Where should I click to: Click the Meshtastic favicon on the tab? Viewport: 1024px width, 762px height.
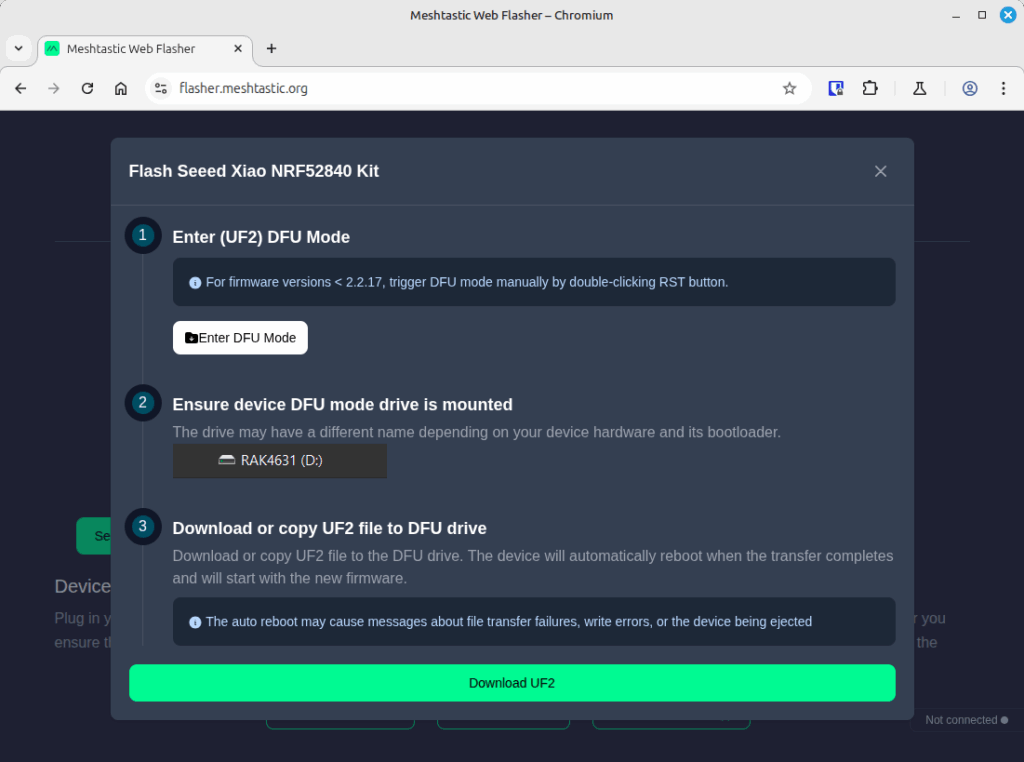52,48
